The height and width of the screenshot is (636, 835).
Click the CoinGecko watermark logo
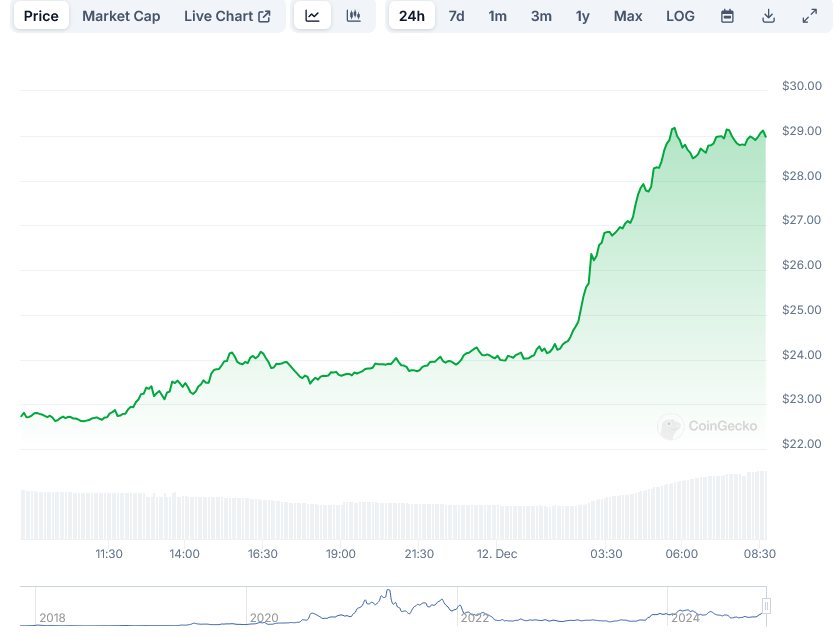click(707, 426)
